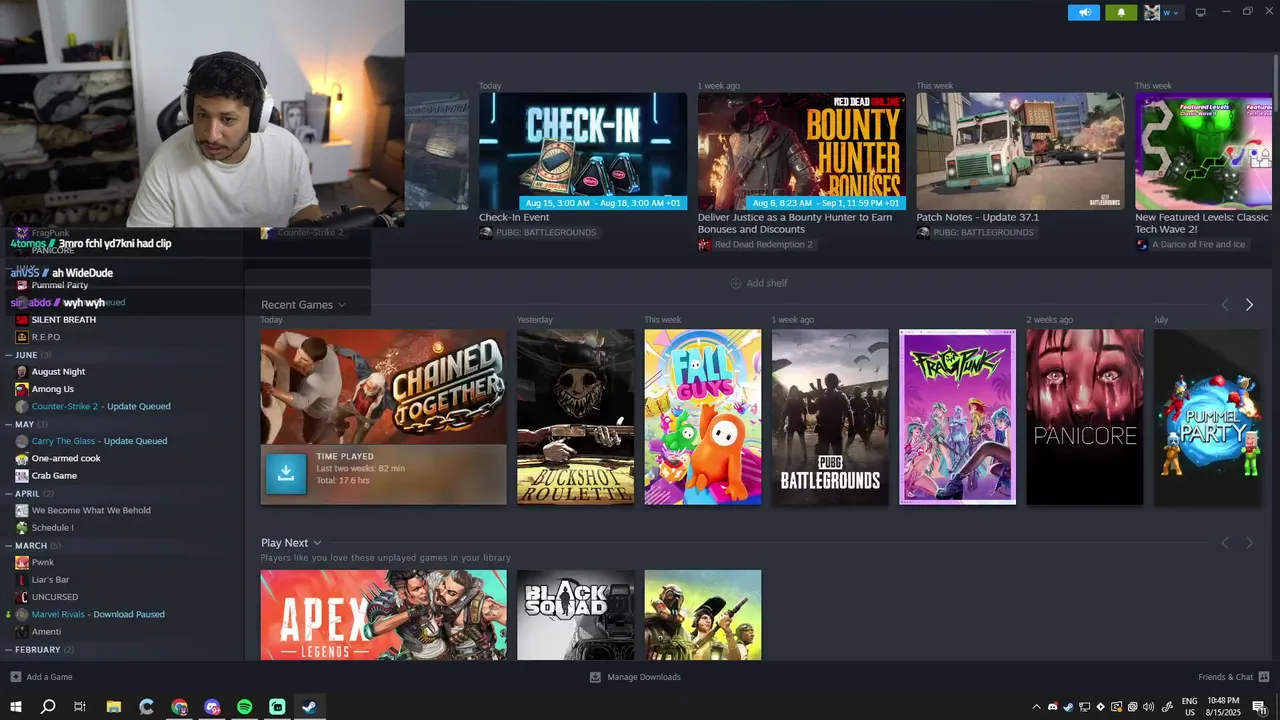
Task: Open Google Chrome from taskbar
Action: point(179,707)
